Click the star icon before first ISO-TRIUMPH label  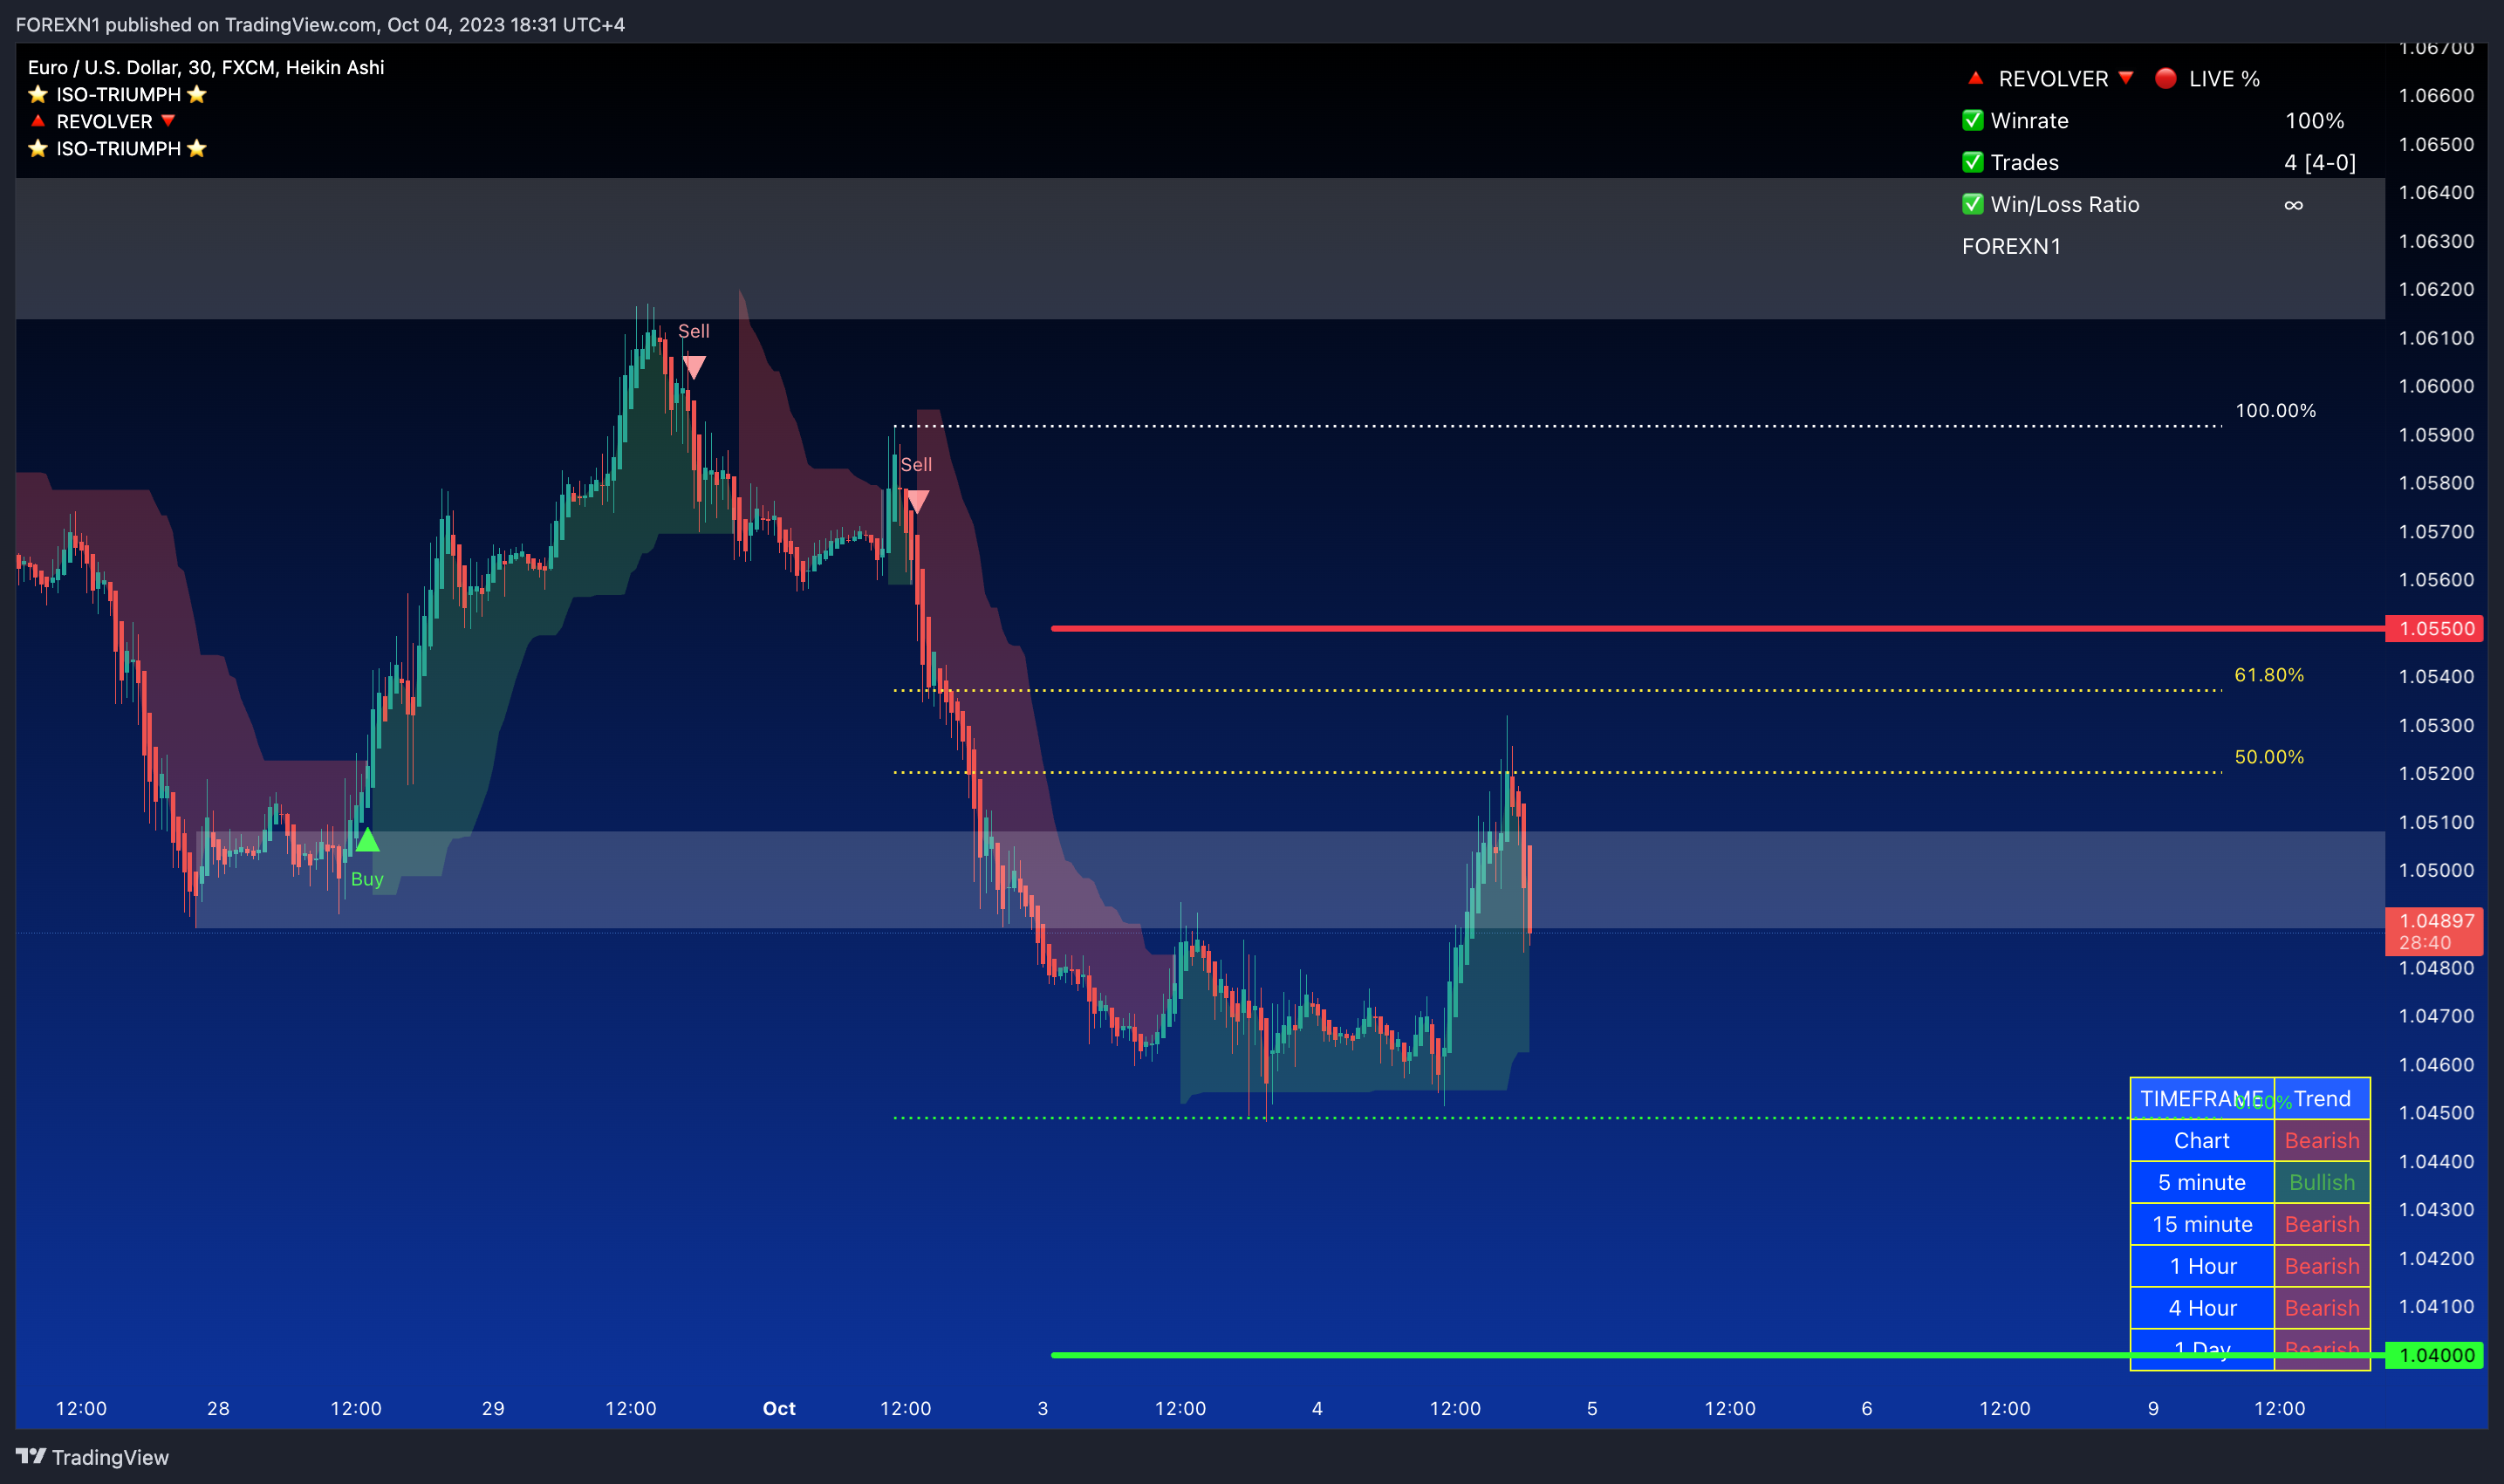[38, 94]
